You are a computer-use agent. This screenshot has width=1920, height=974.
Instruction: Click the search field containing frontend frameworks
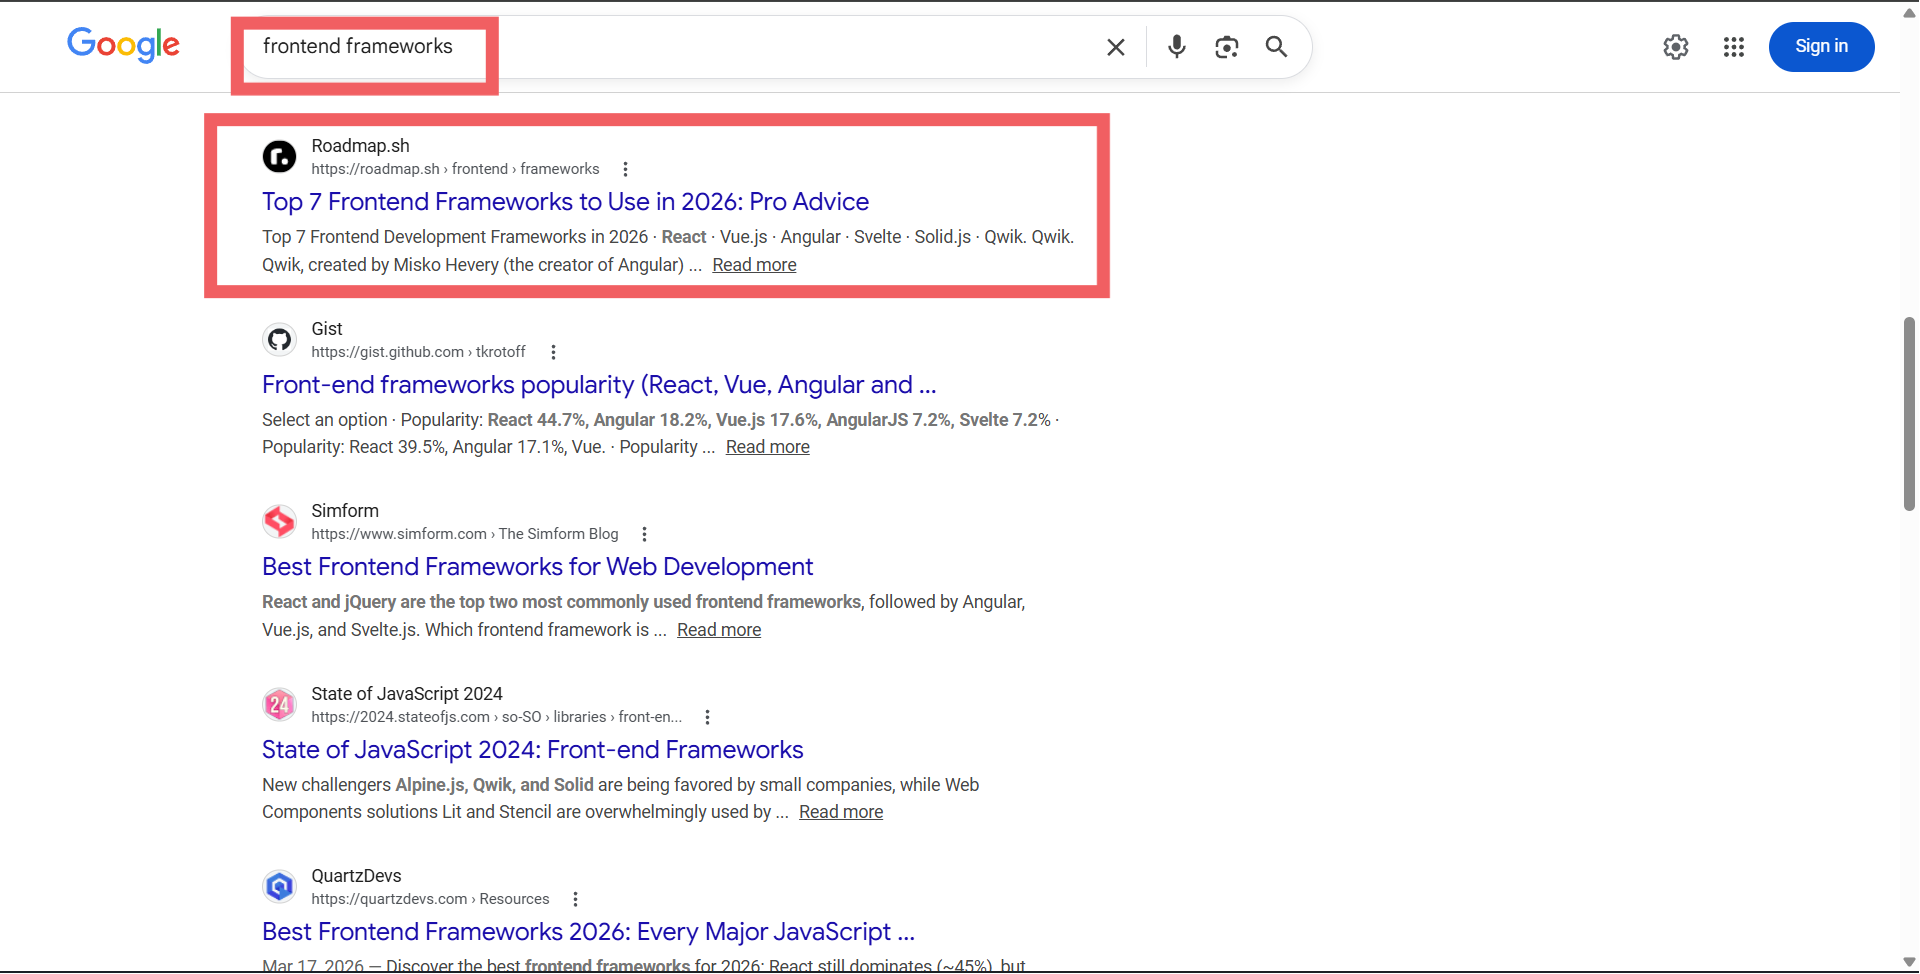coord(670,47)
